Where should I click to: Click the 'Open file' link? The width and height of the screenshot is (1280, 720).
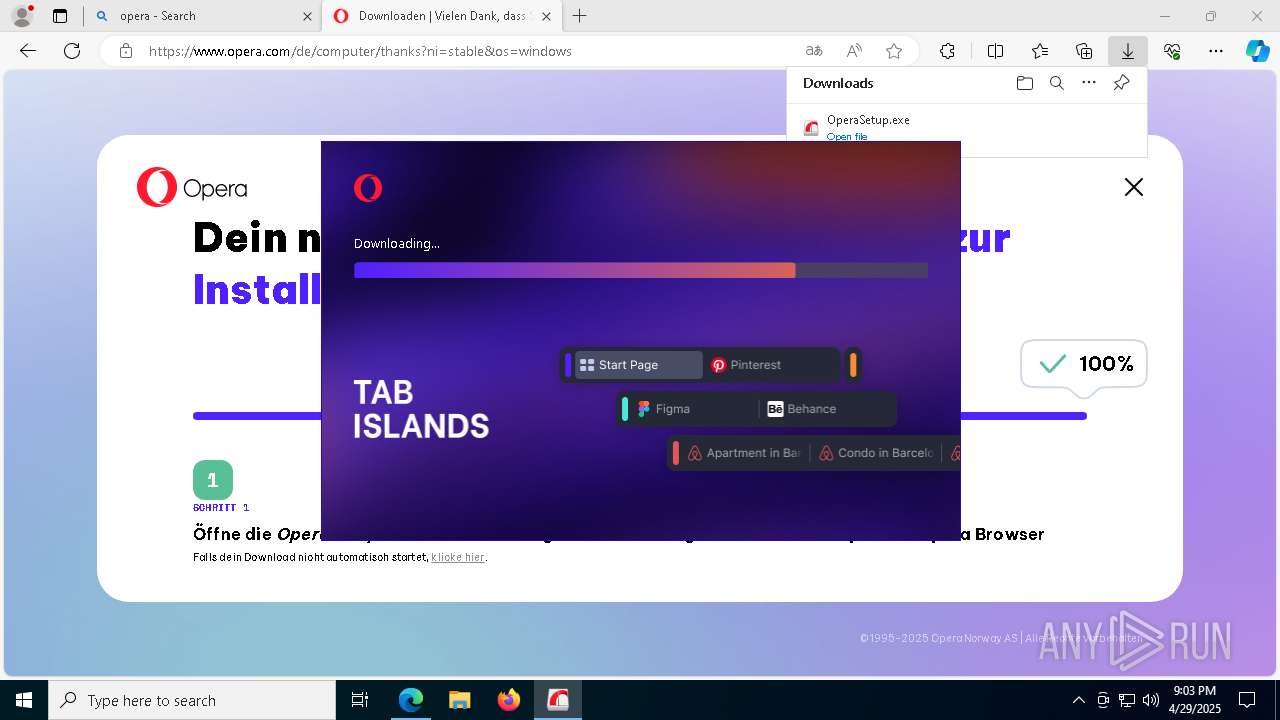point(847,136)
